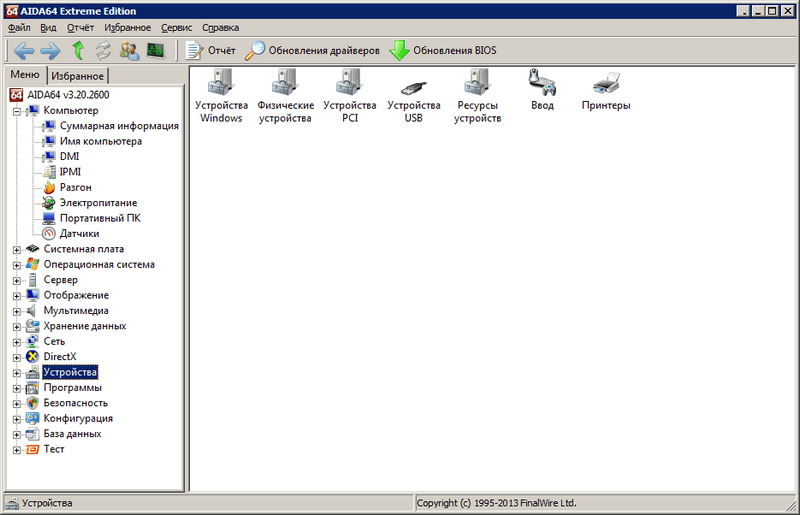Open the Принтеры icon
Screen dimensions: 800x515
(x=605, y=82)
